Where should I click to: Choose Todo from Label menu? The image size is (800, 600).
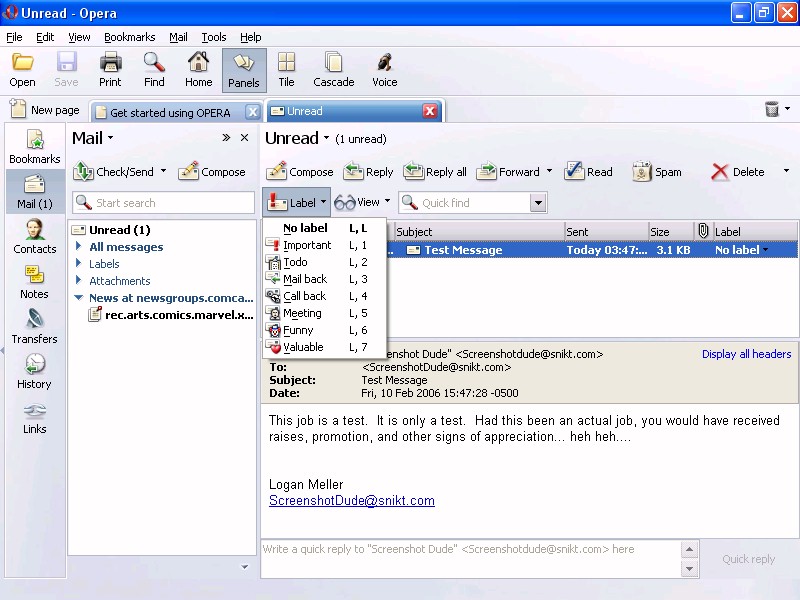324,262
